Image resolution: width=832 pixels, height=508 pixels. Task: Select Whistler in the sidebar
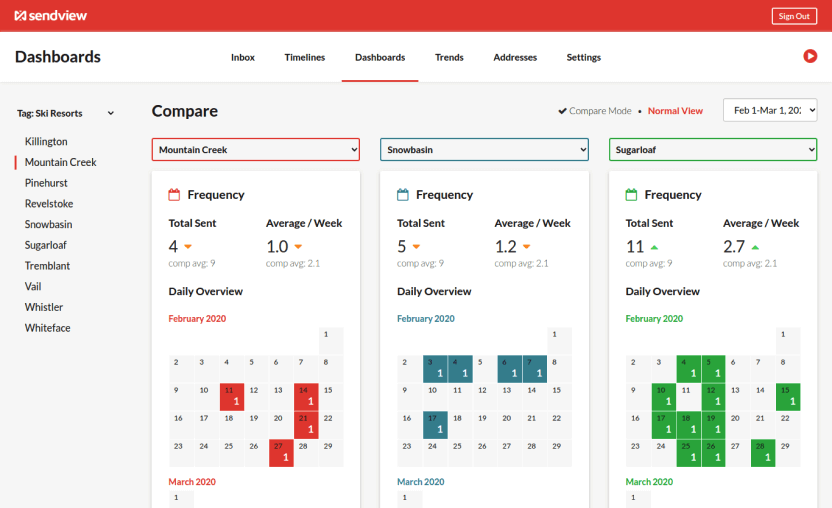point(44,307)
